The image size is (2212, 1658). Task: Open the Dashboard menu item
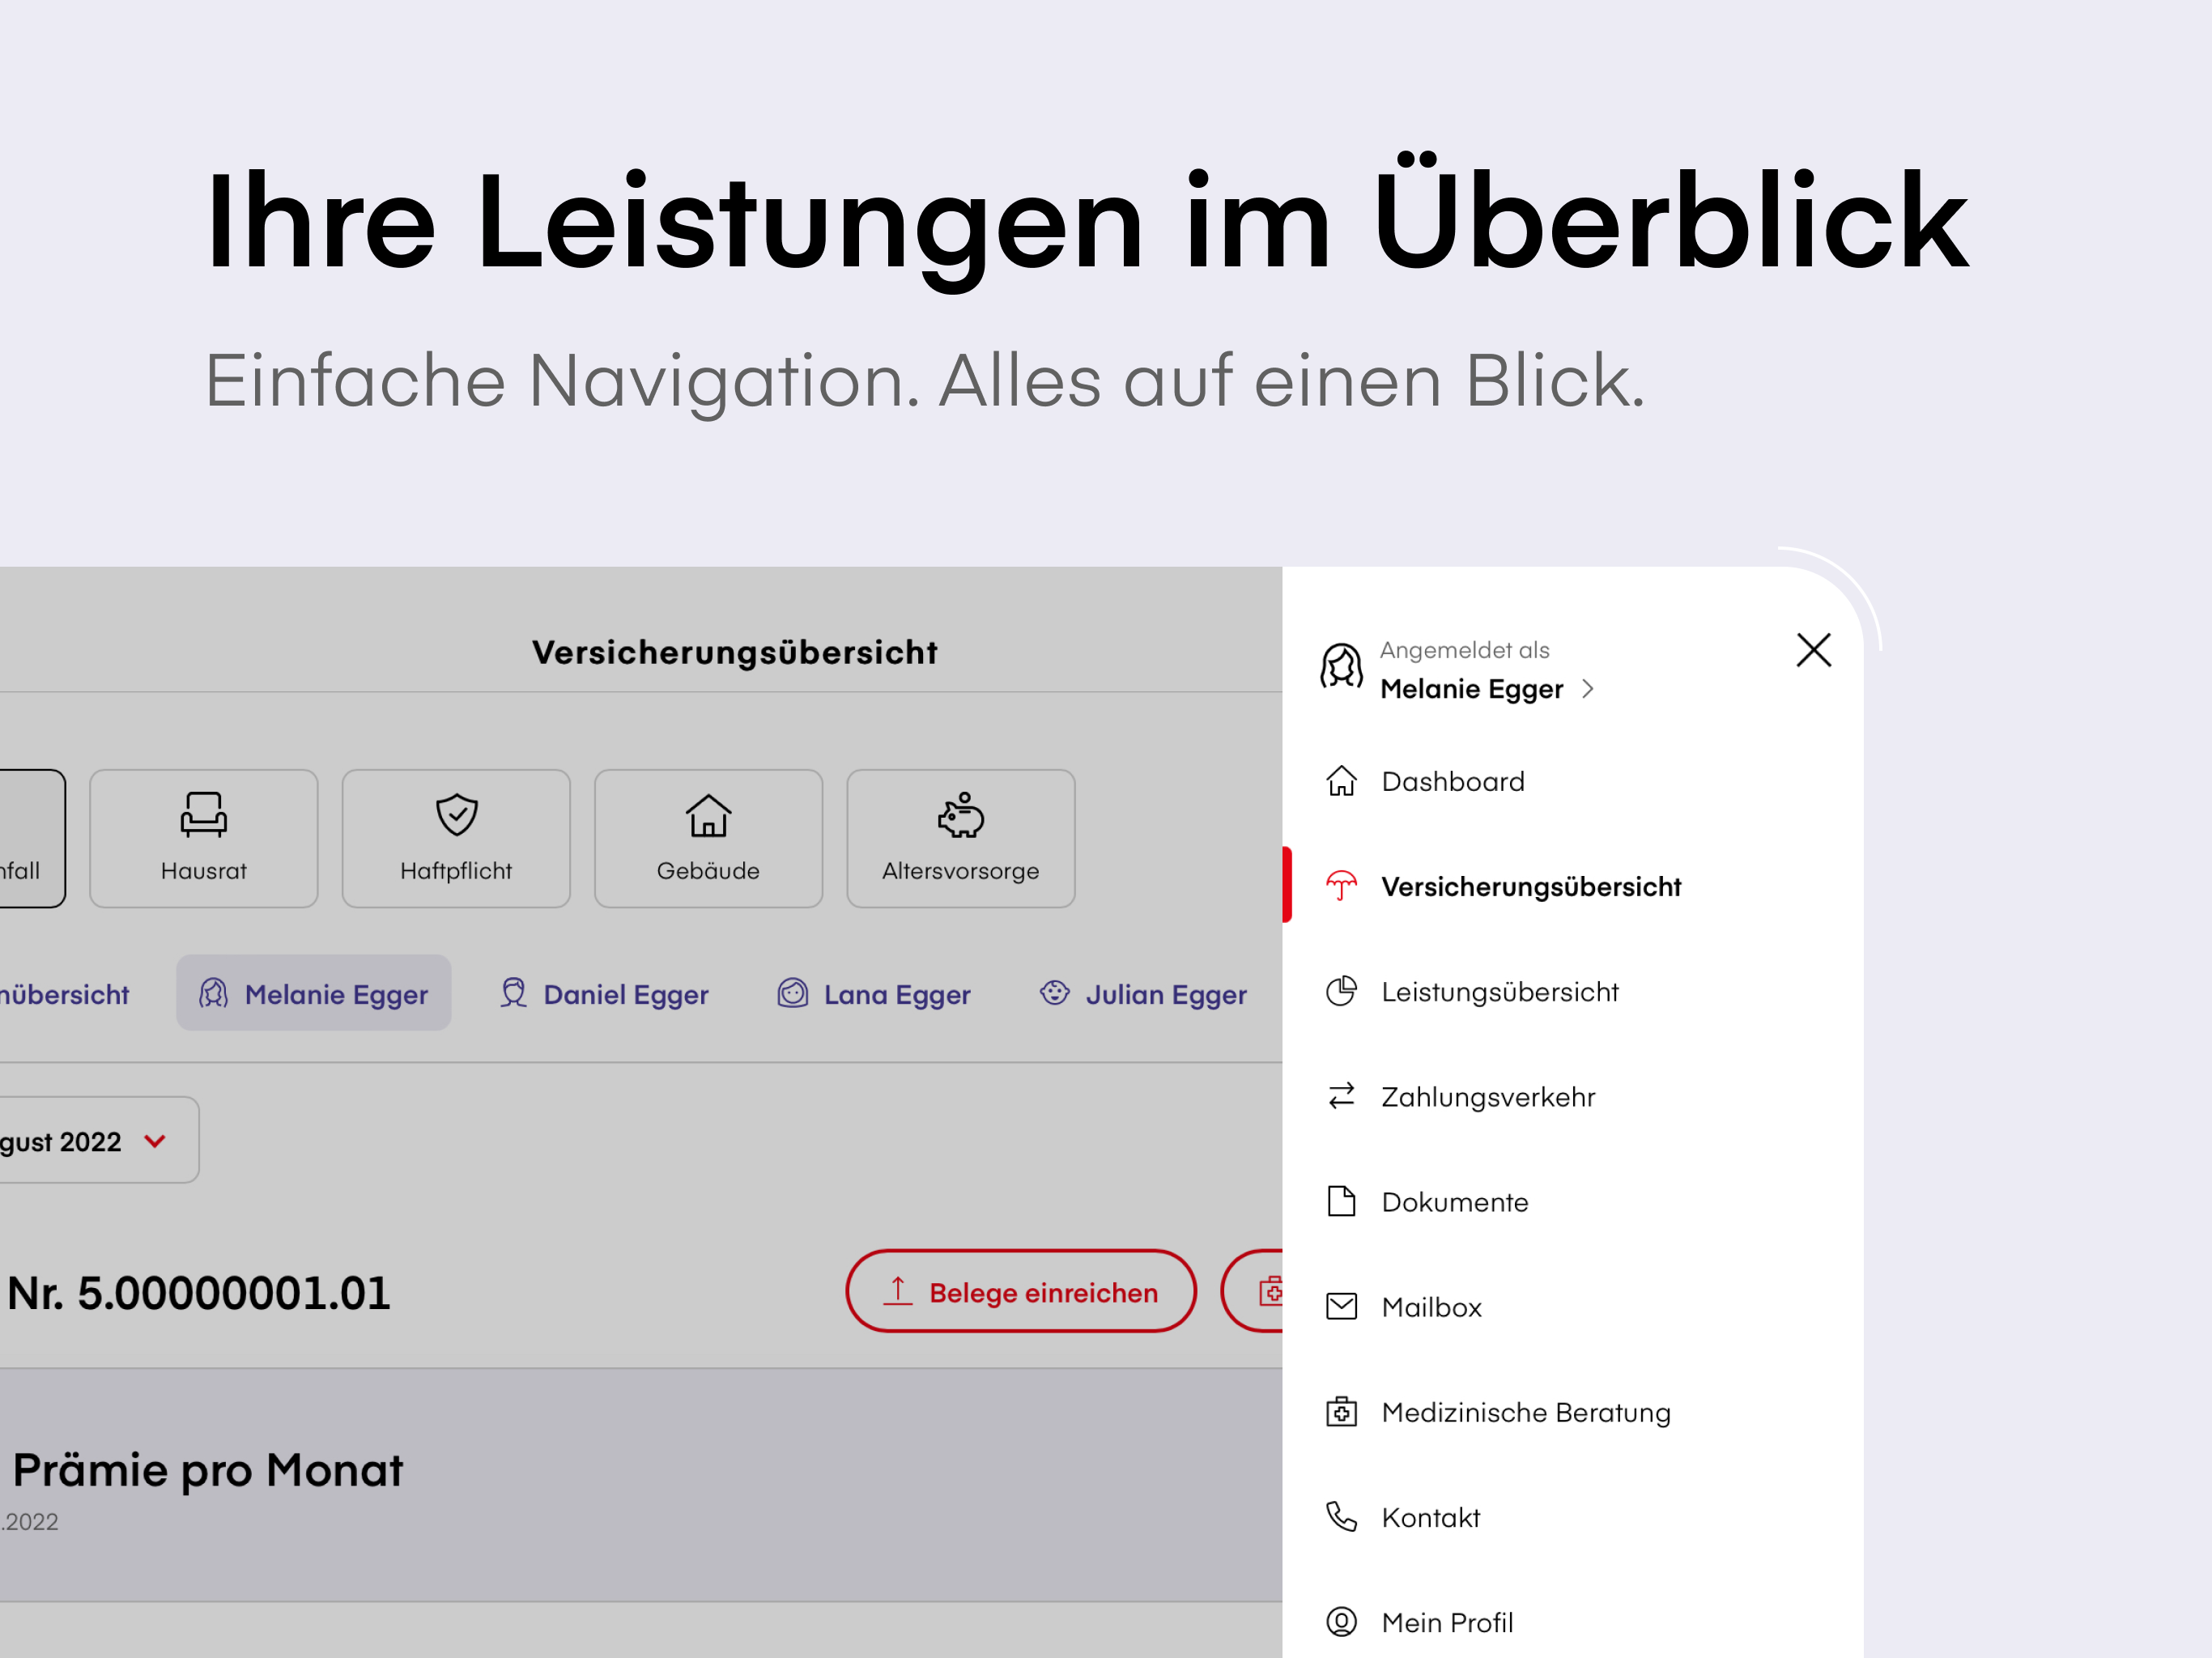click(1452, 781)
